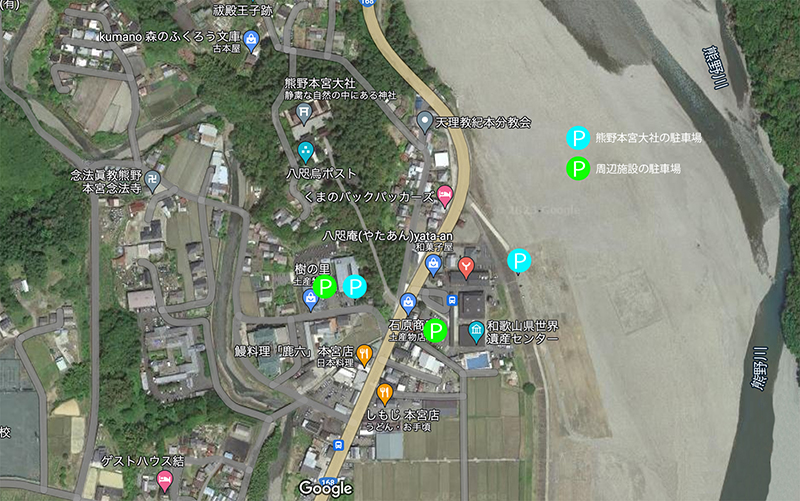Click the blue bus stop icon near 石原商店

pos(452,300)
